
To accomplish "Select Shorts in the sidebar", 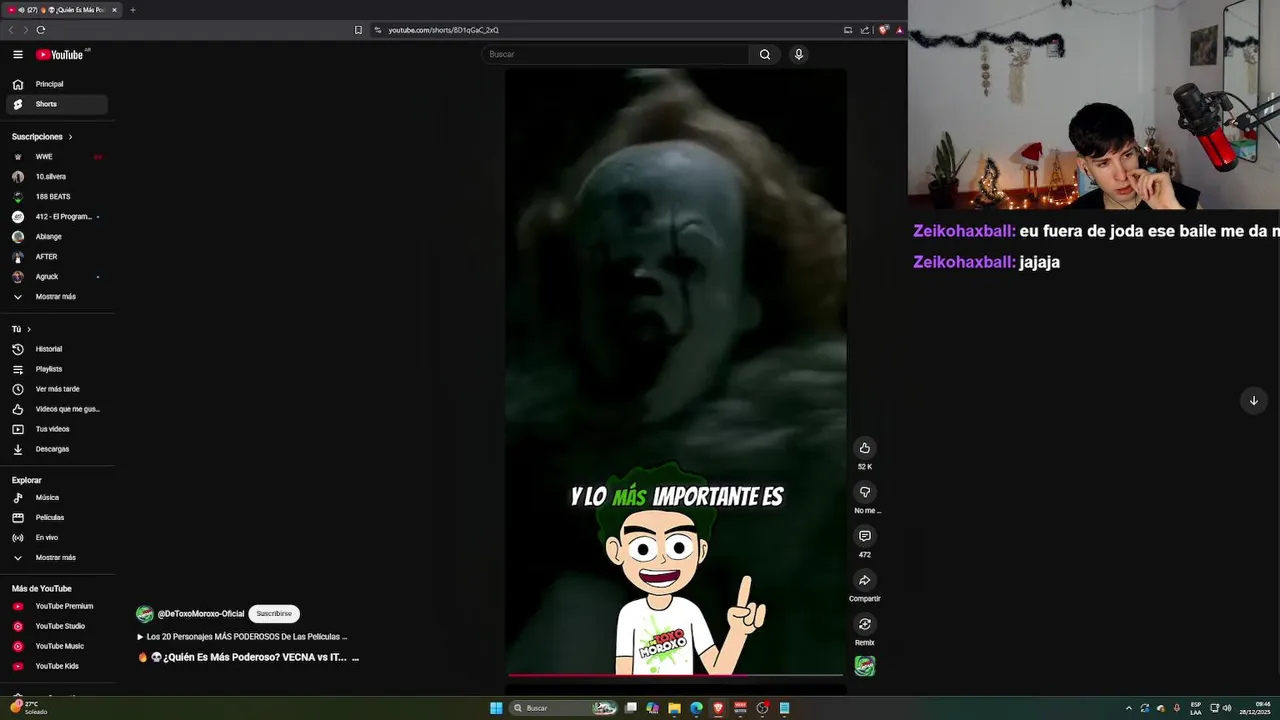I will coord(57,104).
